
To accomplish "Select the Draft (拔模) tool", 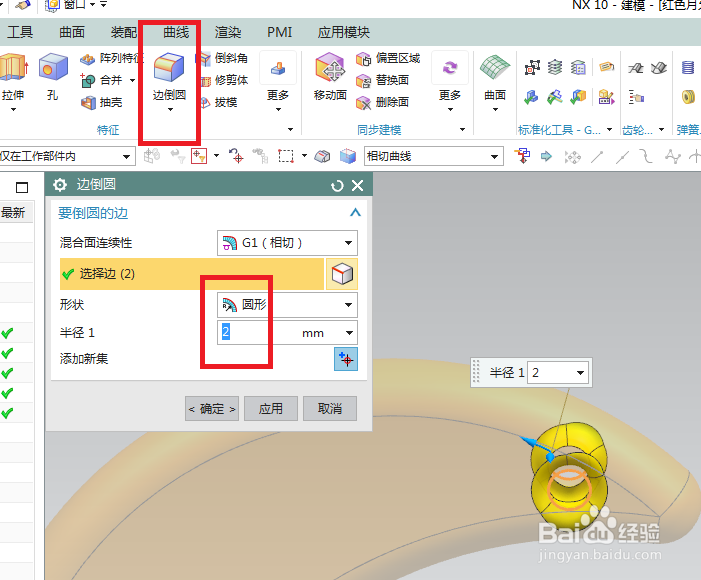I will tap(219, 102).
